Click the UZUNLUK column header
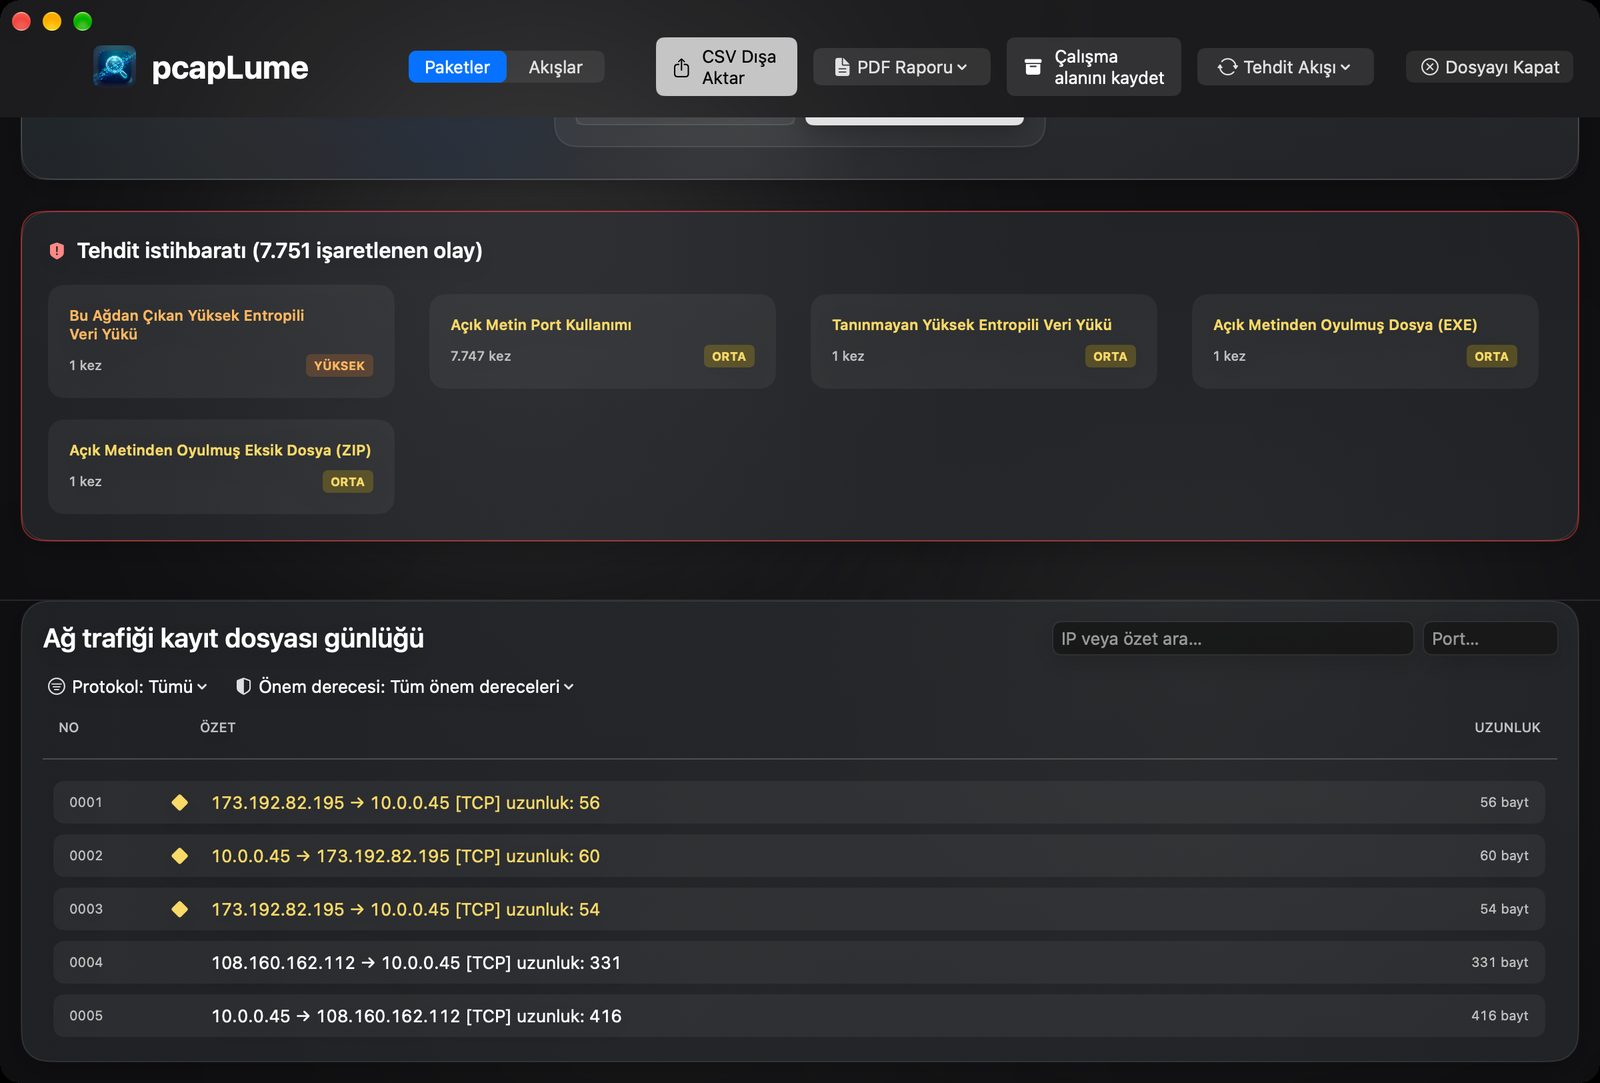This screenshot has height=1083, width=1600. 1507,728
